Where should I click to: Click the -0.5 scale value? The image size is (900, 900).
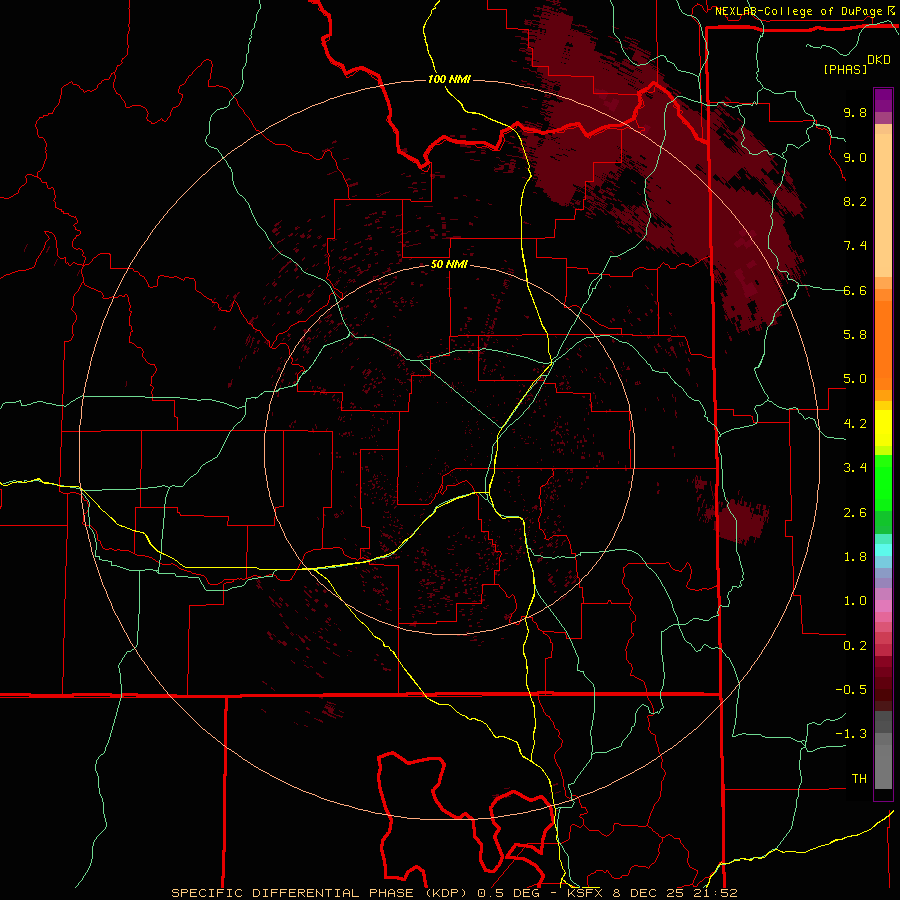(x=851, y=690)
